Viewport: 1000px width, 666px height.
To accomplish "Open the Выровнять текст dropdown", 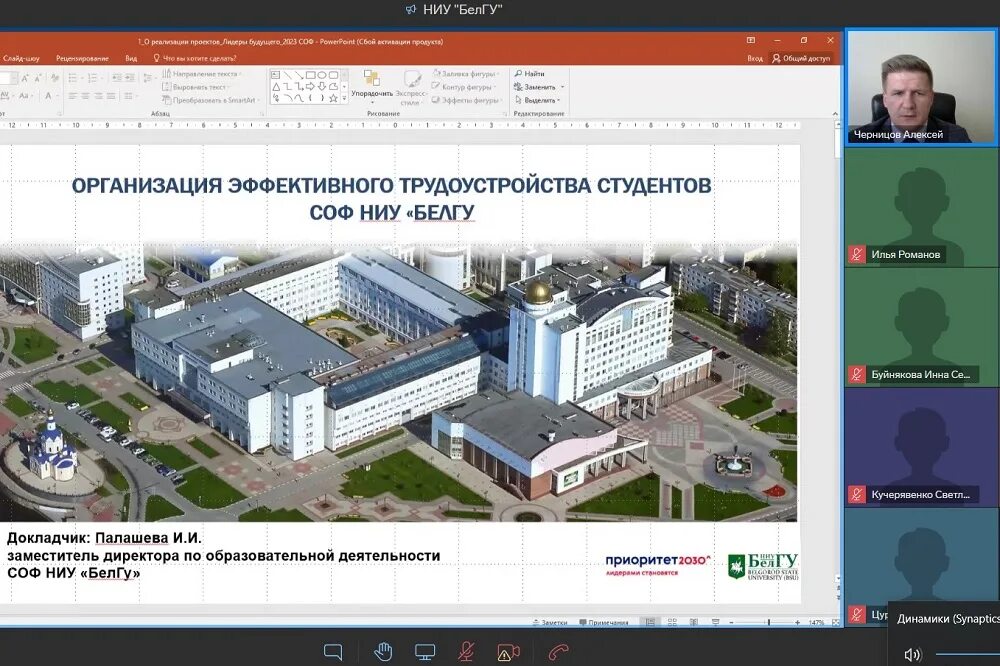I will coord(198,87).
